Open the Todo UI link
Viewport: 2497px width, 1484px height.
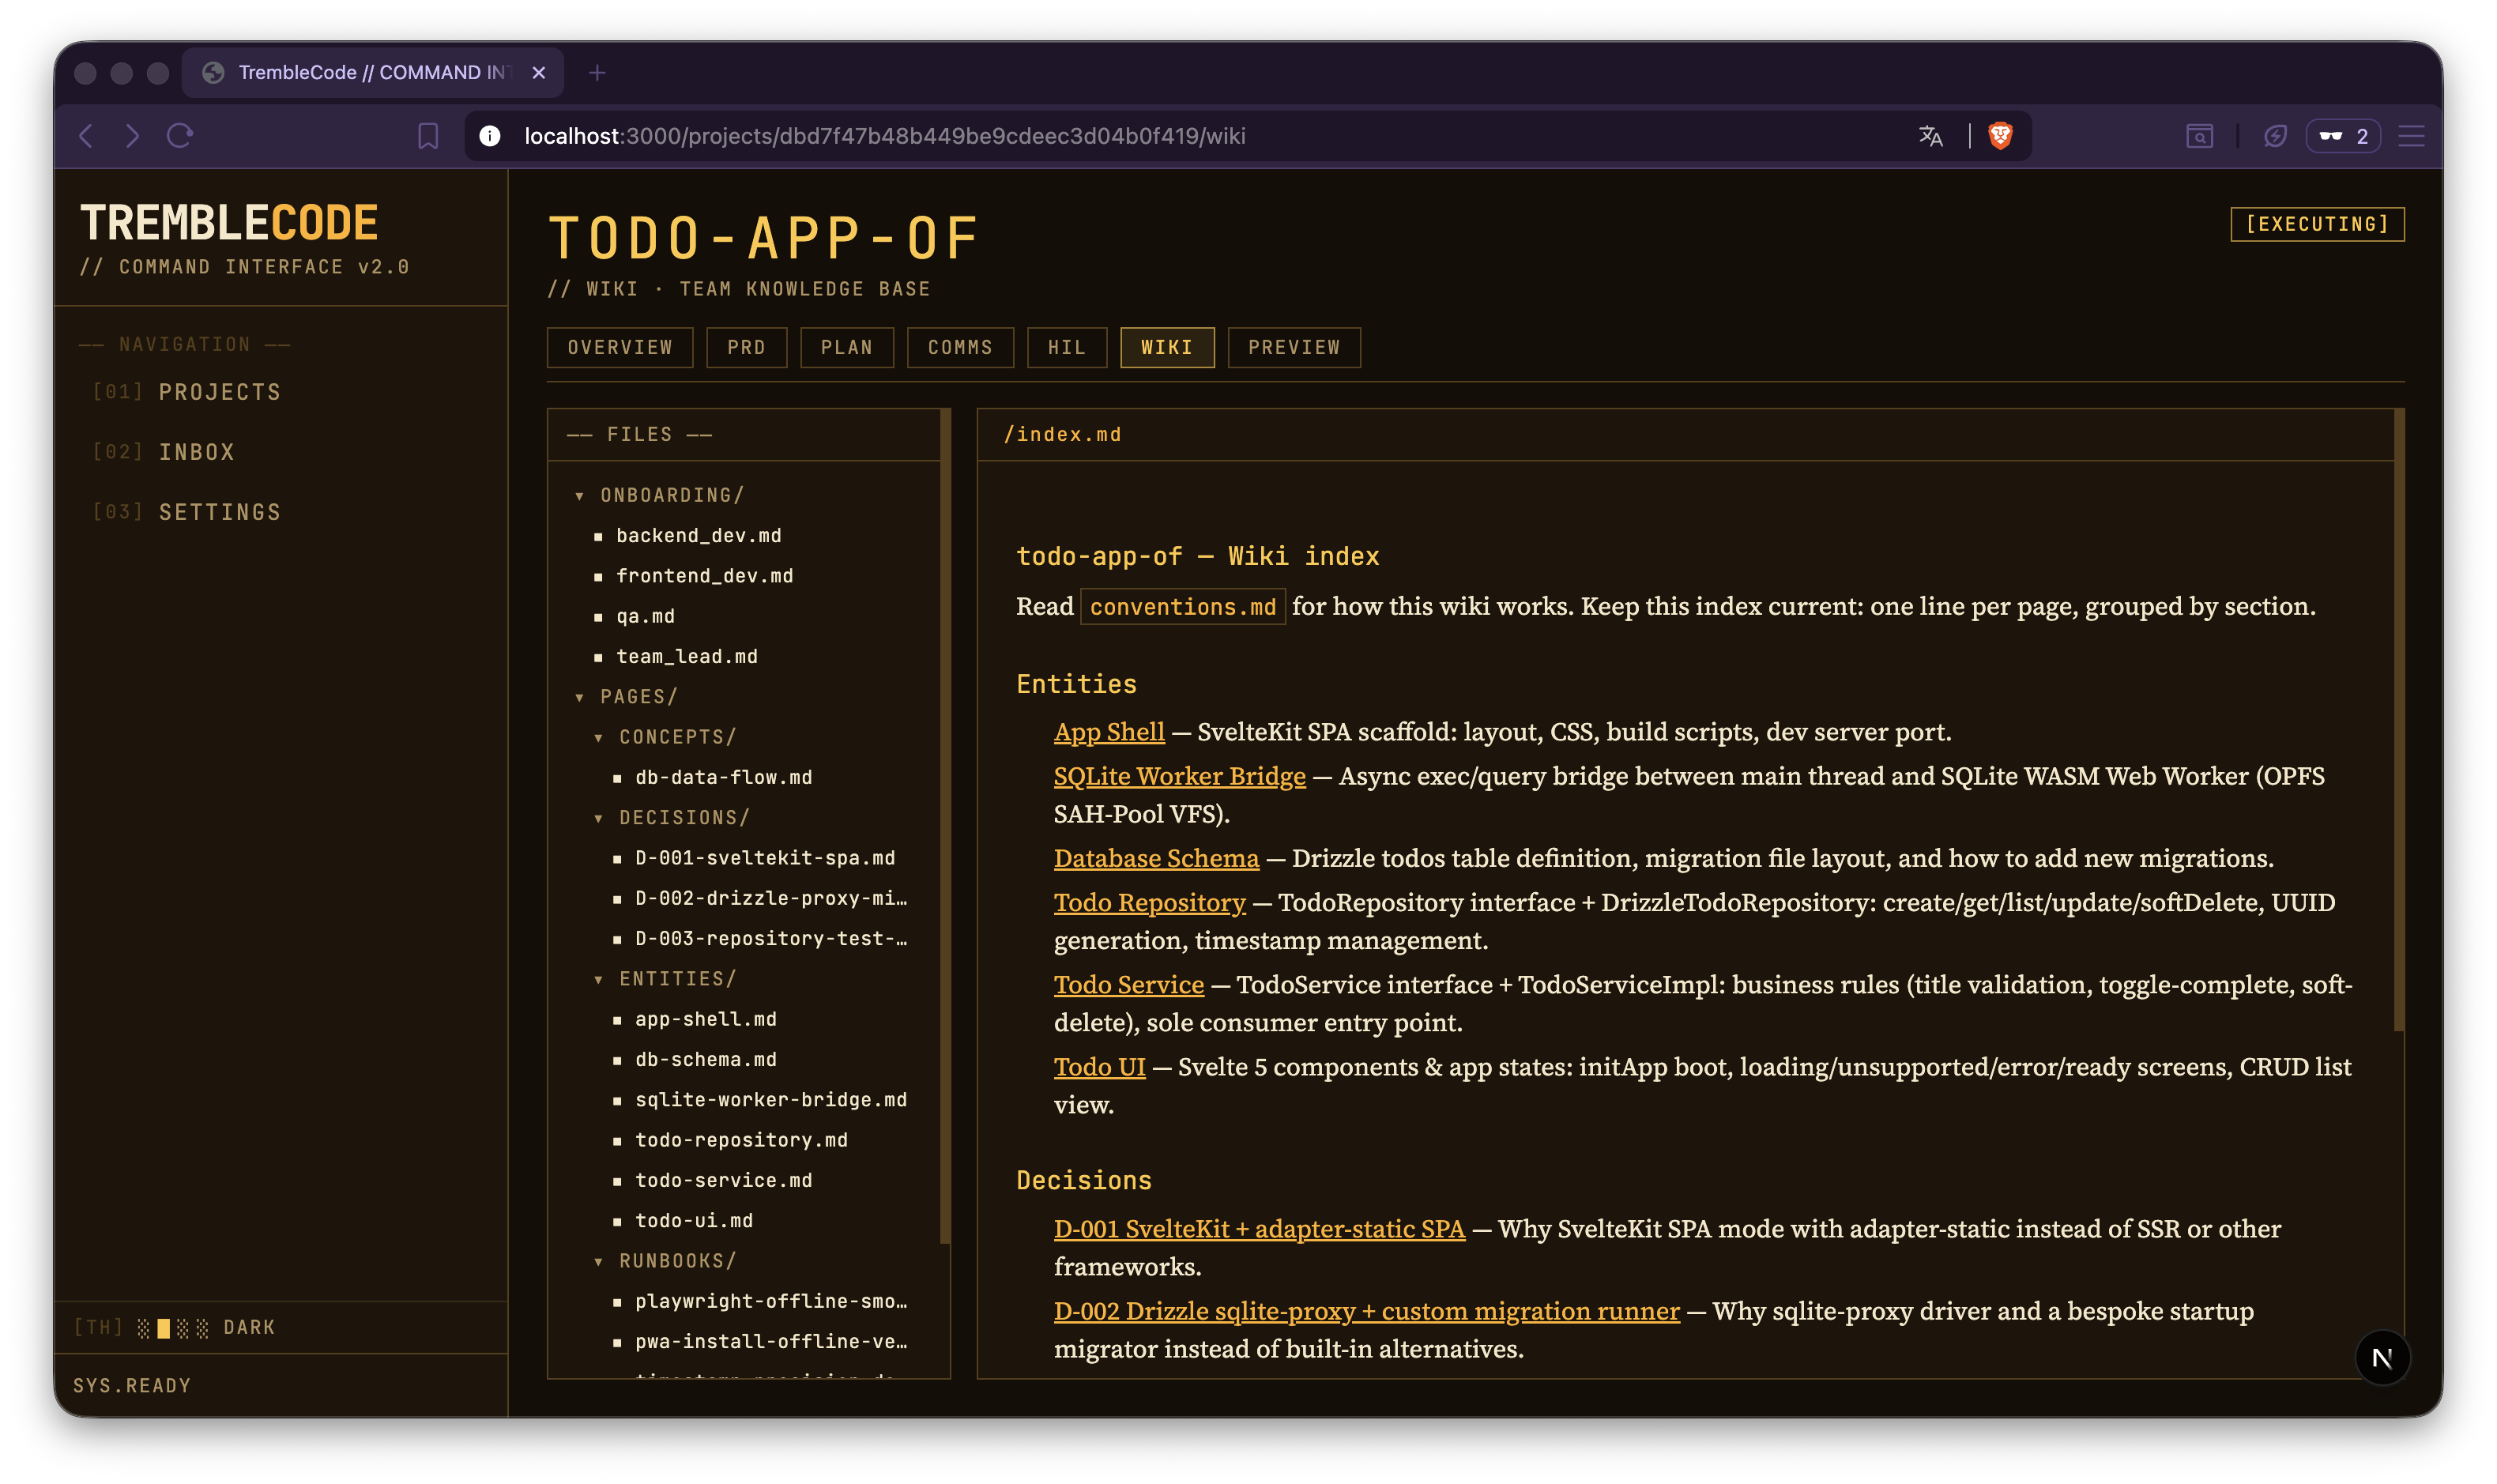(1099, 1067)
